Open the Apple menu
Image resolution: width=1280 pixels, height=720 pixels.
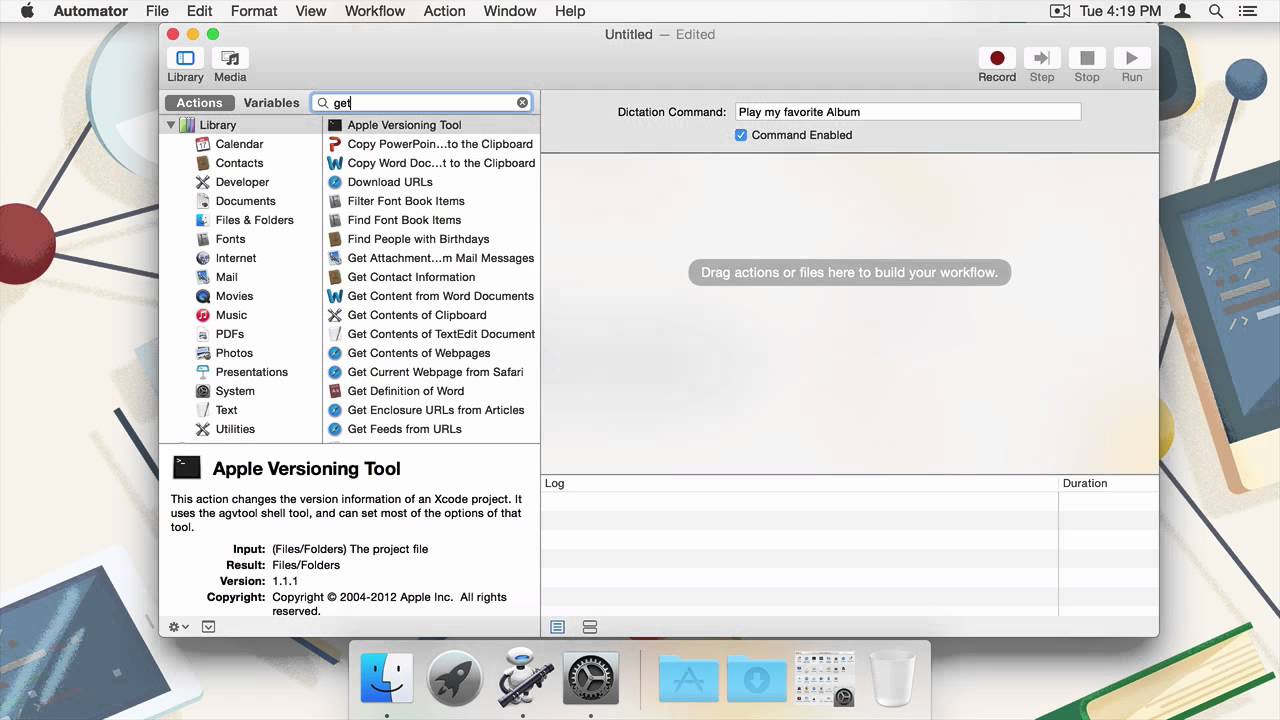[27, 11]
